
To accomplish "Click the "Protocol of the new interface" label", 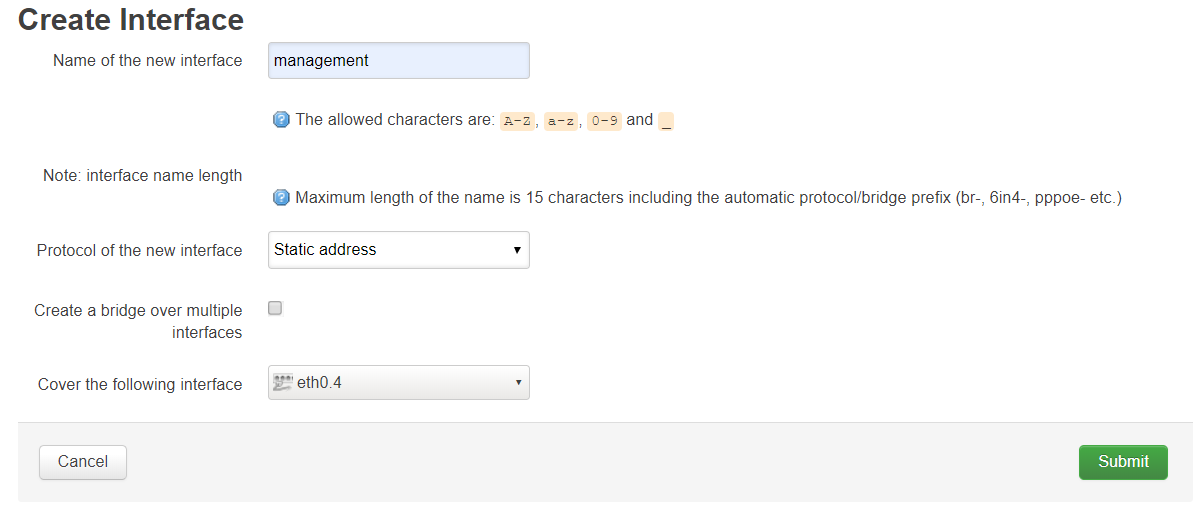I will (139, 250).
